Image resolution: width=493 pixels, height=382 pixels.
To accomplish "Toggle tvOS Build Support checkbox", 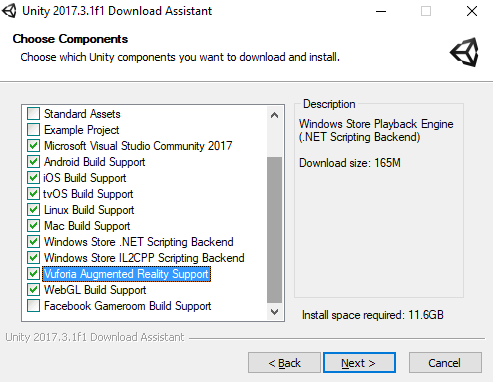I will click(x=33, y=194).
